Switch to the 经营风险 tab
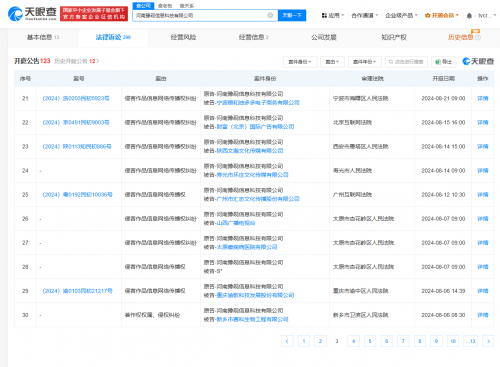Viewport: 500px width, 367px height. click(x=183, y=37)
